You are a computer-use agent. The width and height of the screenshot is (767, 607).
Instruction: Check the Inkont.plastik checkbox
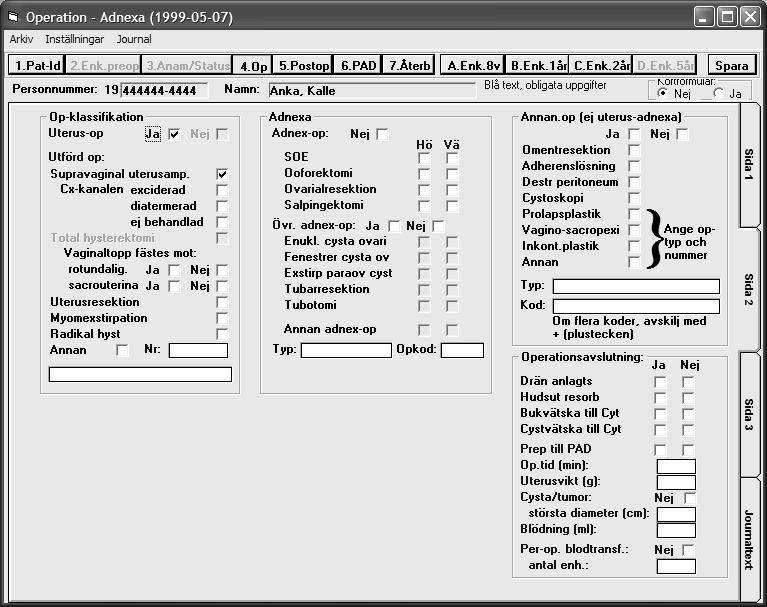633,246
